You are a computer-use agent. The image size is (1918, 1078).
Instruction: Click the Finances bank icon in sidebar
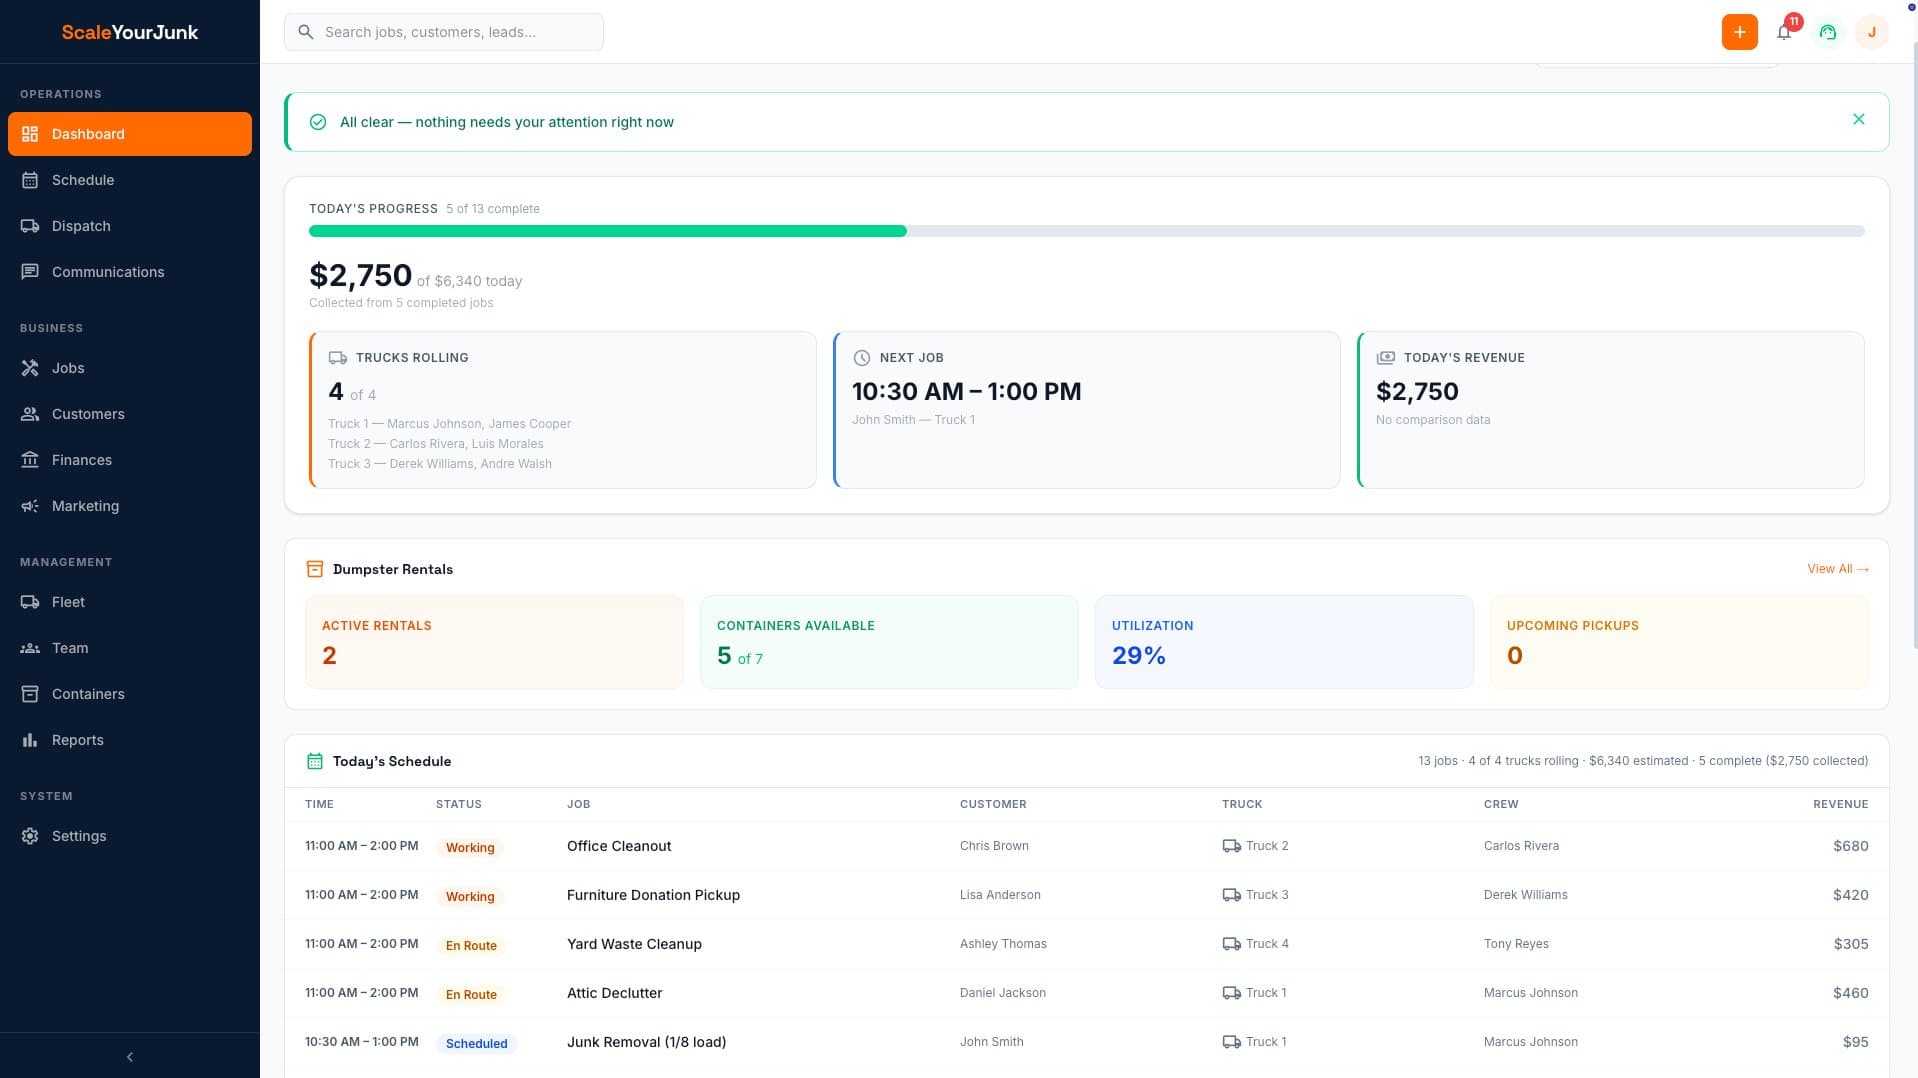30,460
